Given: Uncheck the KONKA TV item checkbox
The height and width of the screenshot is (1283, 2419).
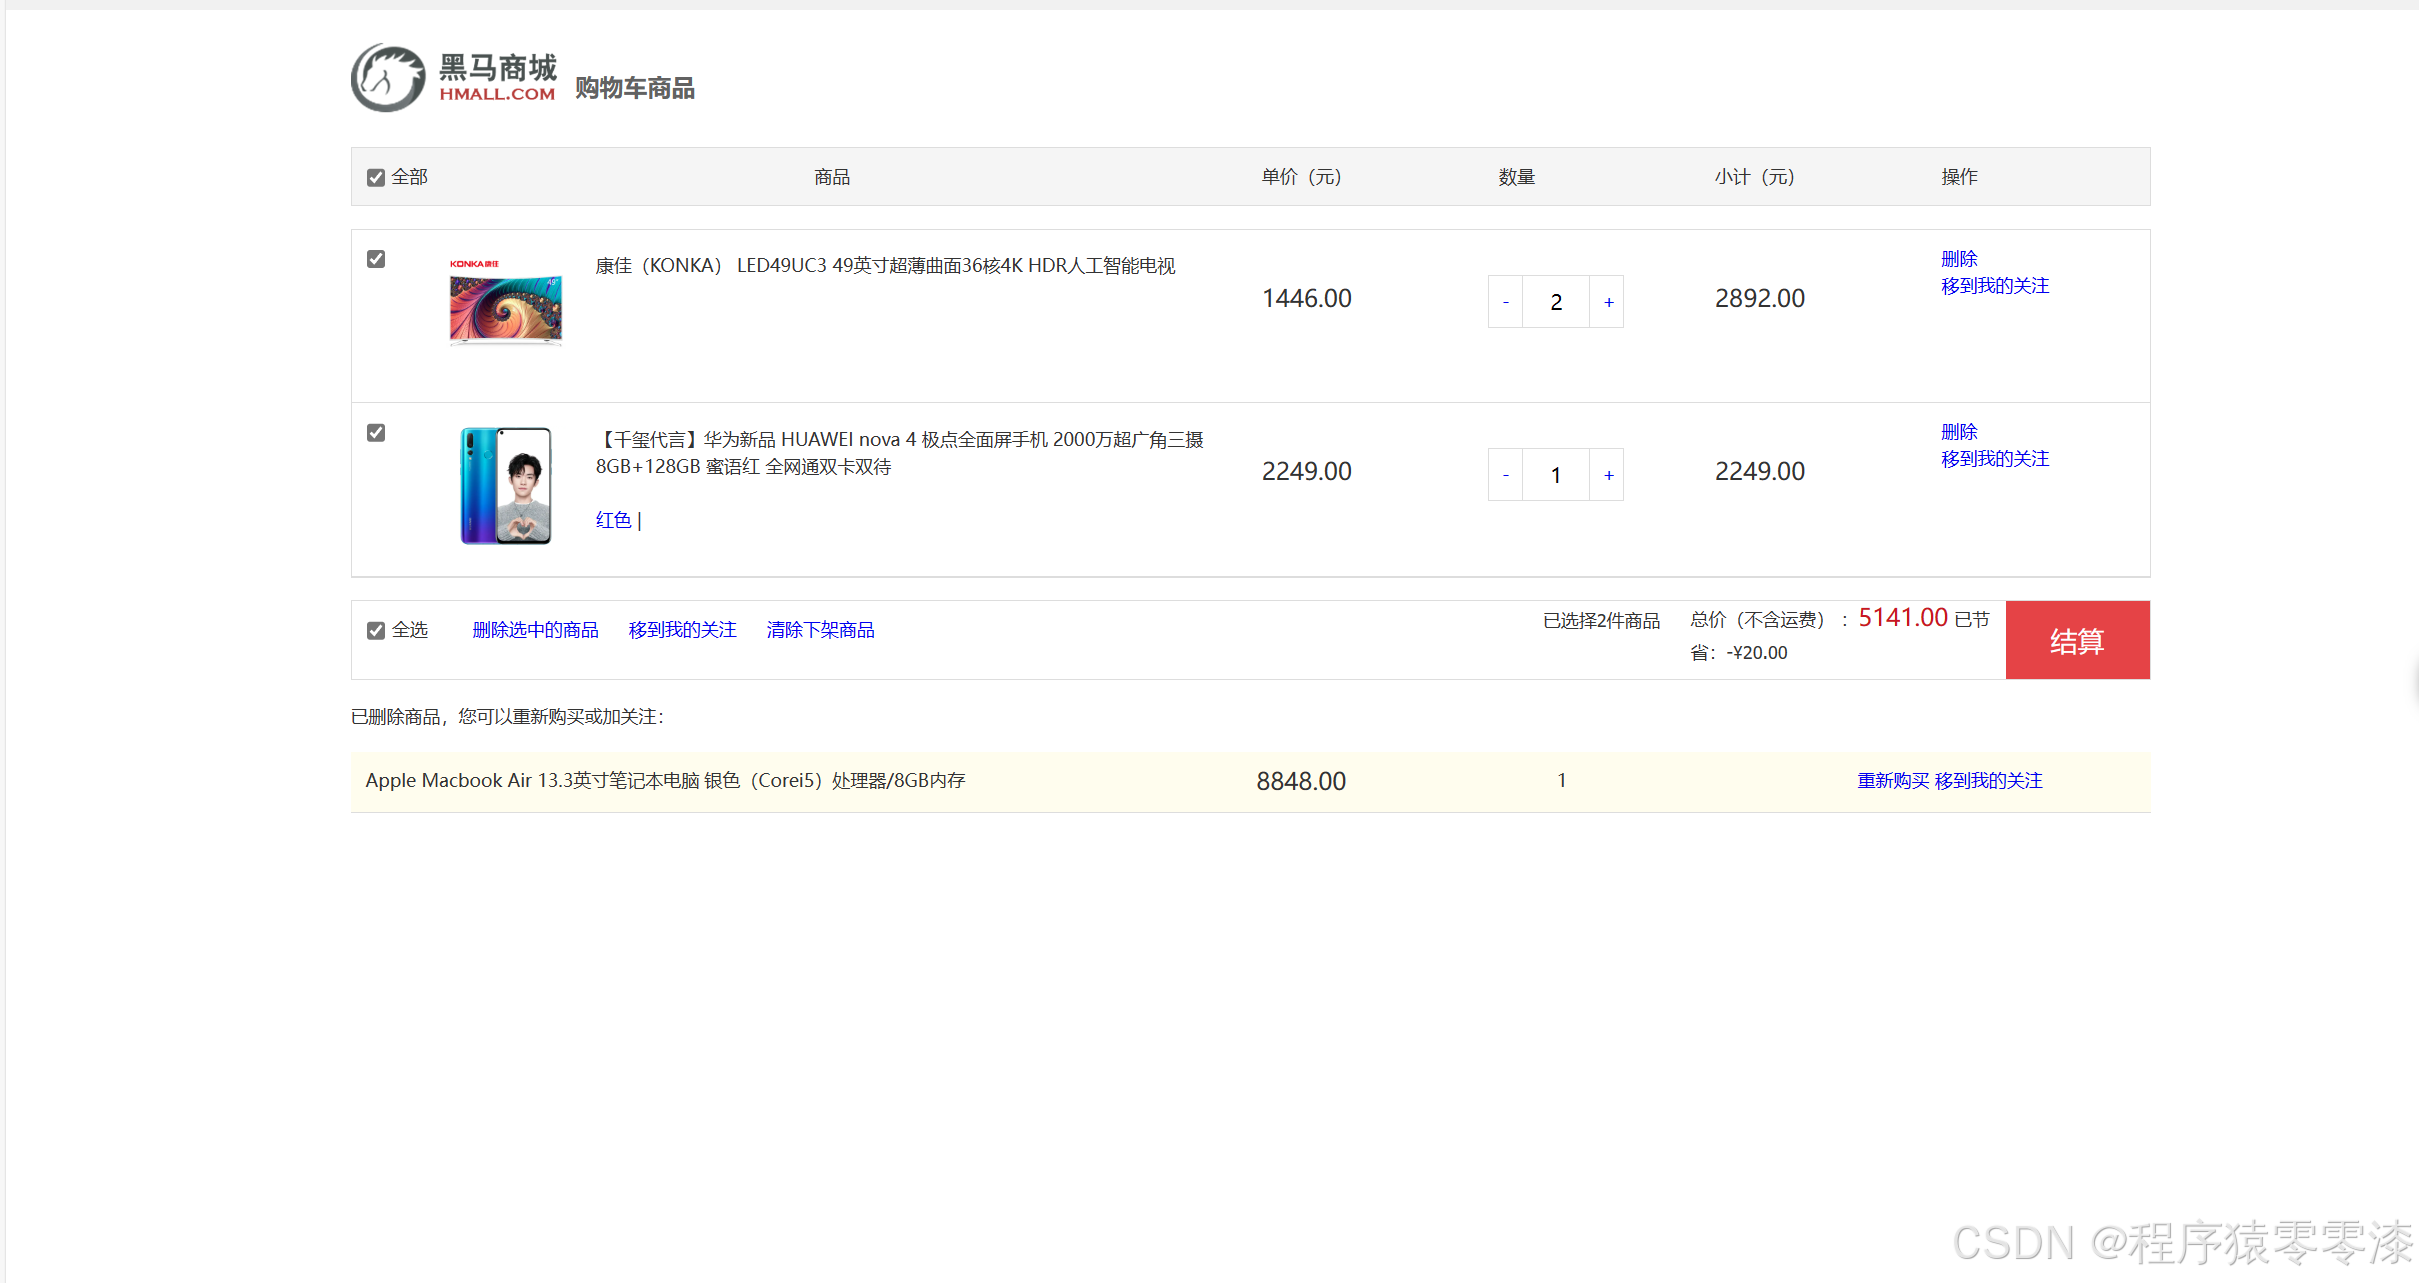Looking at the screenshot, I should click(x=376, y=259).
